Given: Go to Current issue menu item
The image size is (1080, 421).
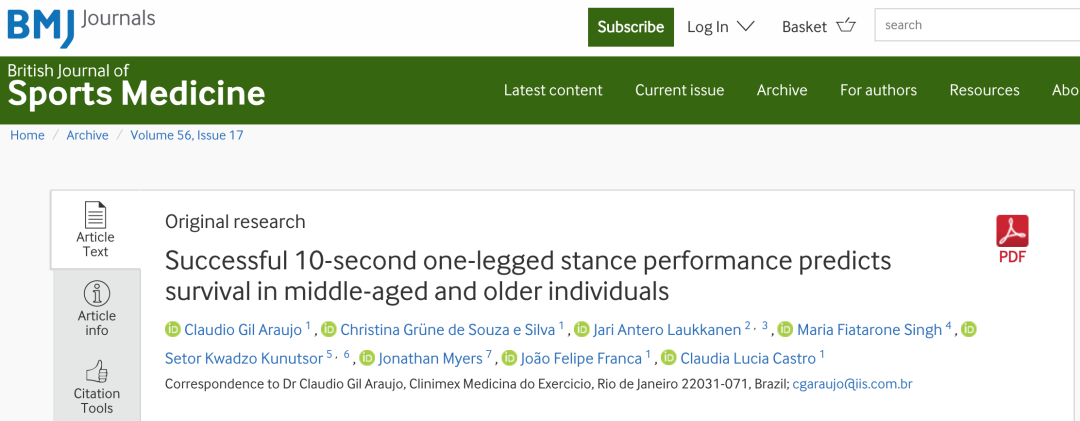Looking at the screenshot, I should 679,90.
